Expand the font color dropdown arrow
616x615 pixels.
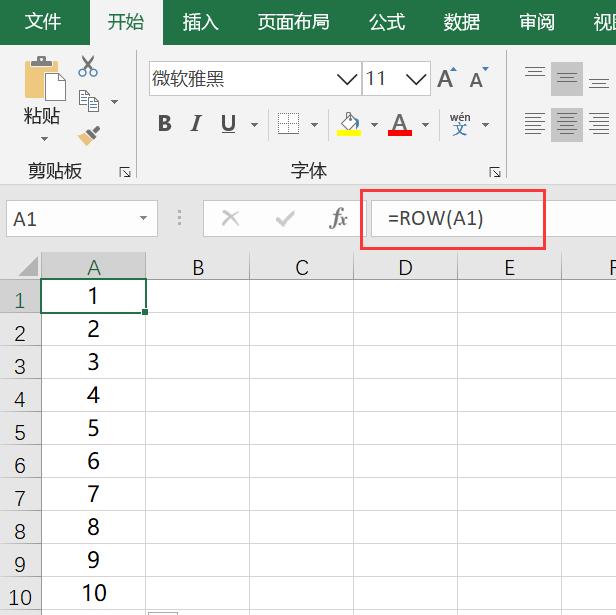coord(425,125)
